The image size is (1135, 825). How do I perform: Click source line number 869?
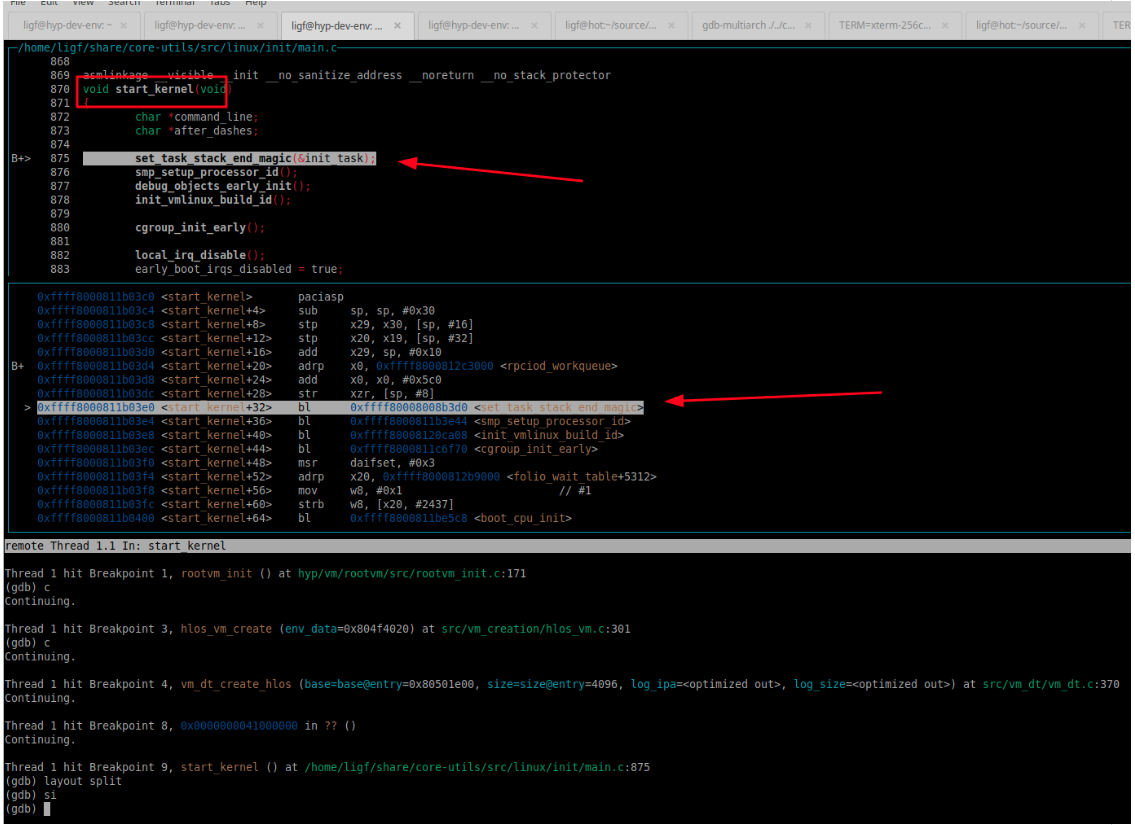60,75
